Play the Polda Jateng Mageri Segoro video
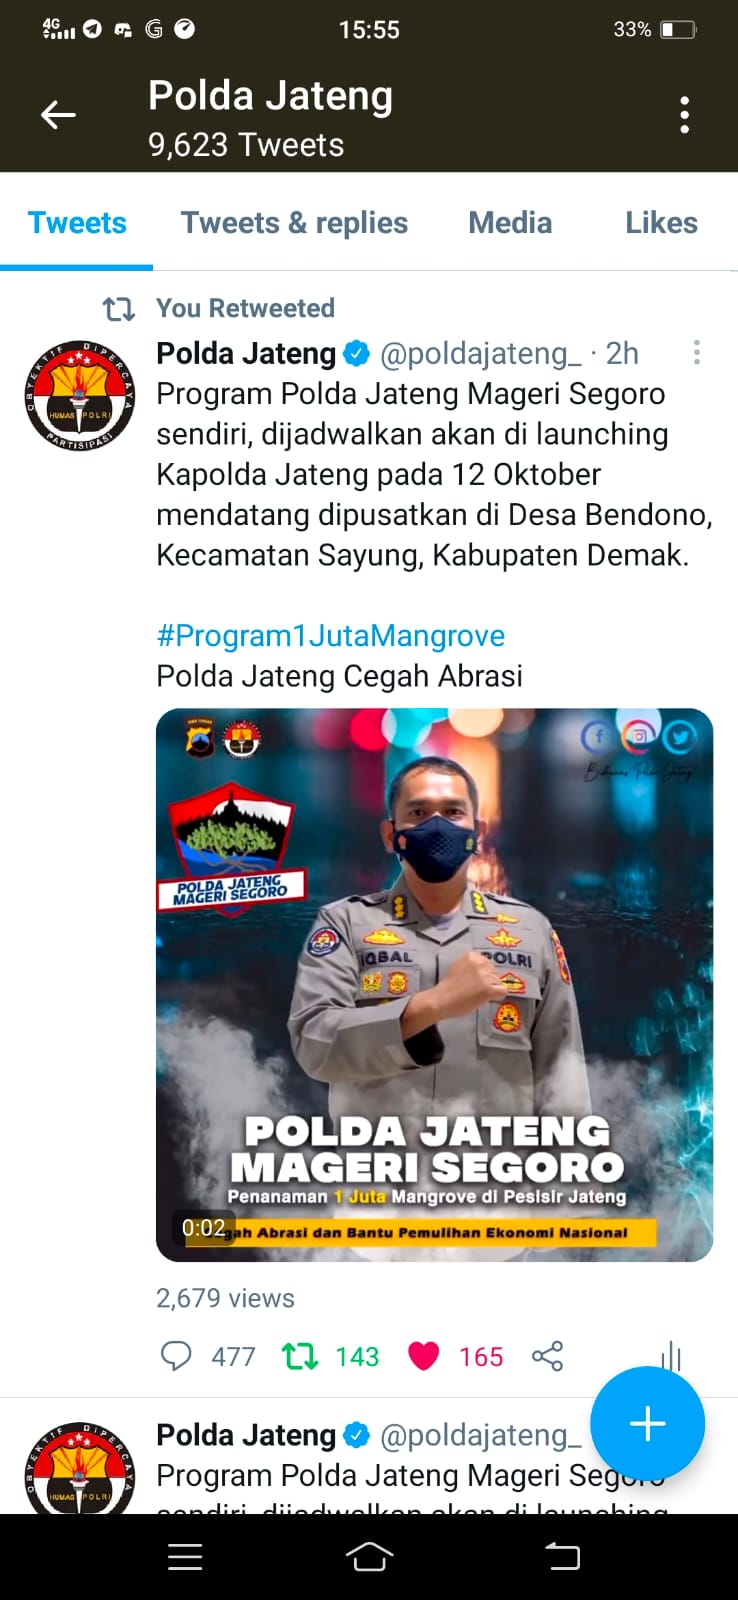The image size is (738, 1600). (434, 985)
